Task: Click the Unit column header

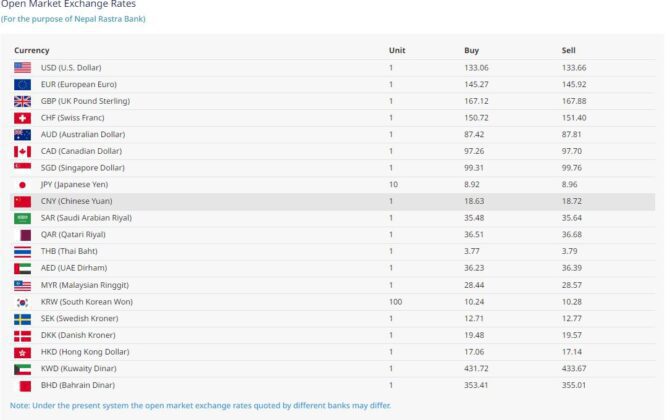Action: coord(397,50)
